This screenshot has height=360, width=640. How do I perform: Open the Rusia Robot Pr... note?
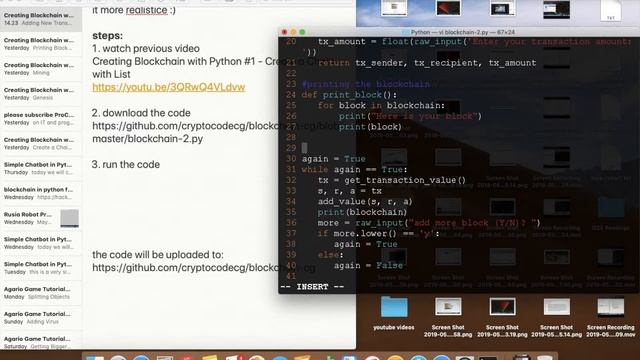[x=41, y=218]
